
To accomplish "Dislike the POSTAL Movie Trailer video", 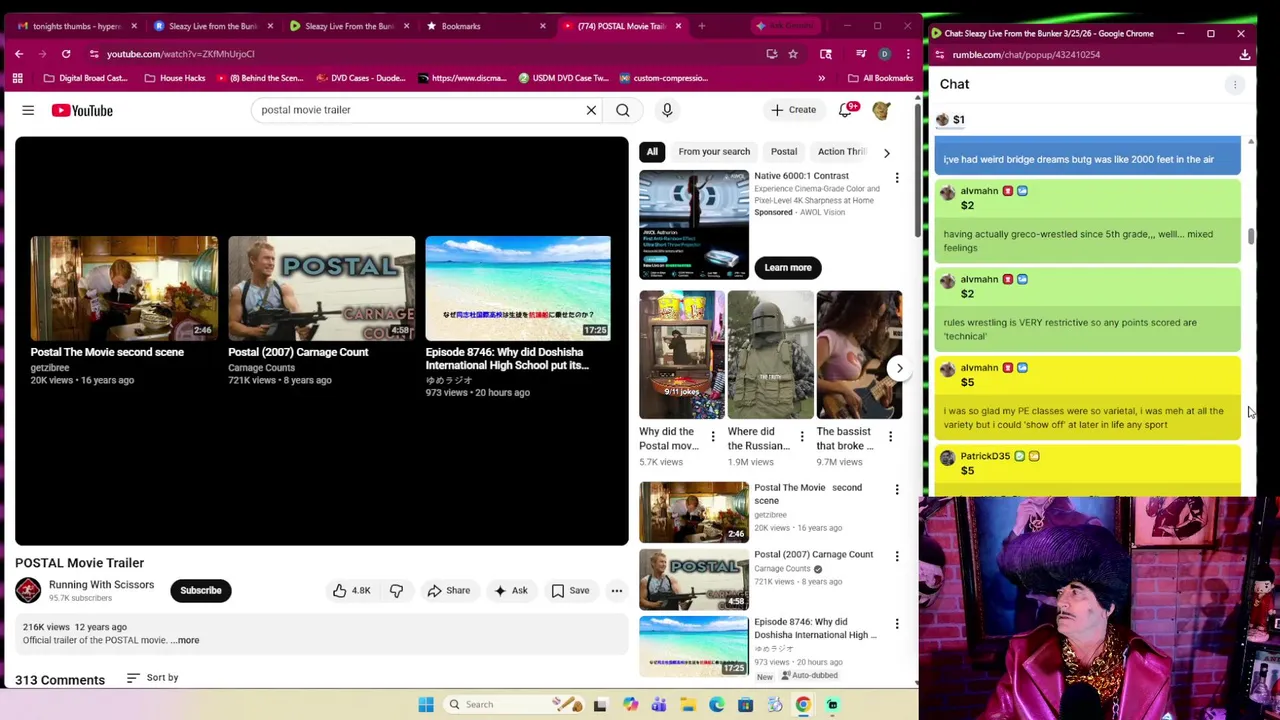I will [396, 590].
